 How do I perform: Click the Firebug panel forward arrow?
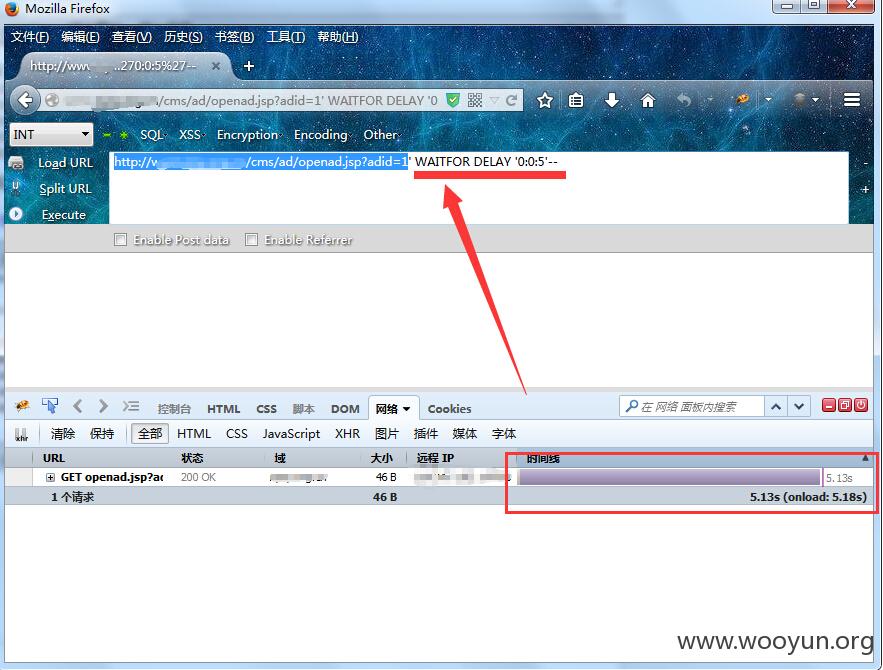coord(102,406)
